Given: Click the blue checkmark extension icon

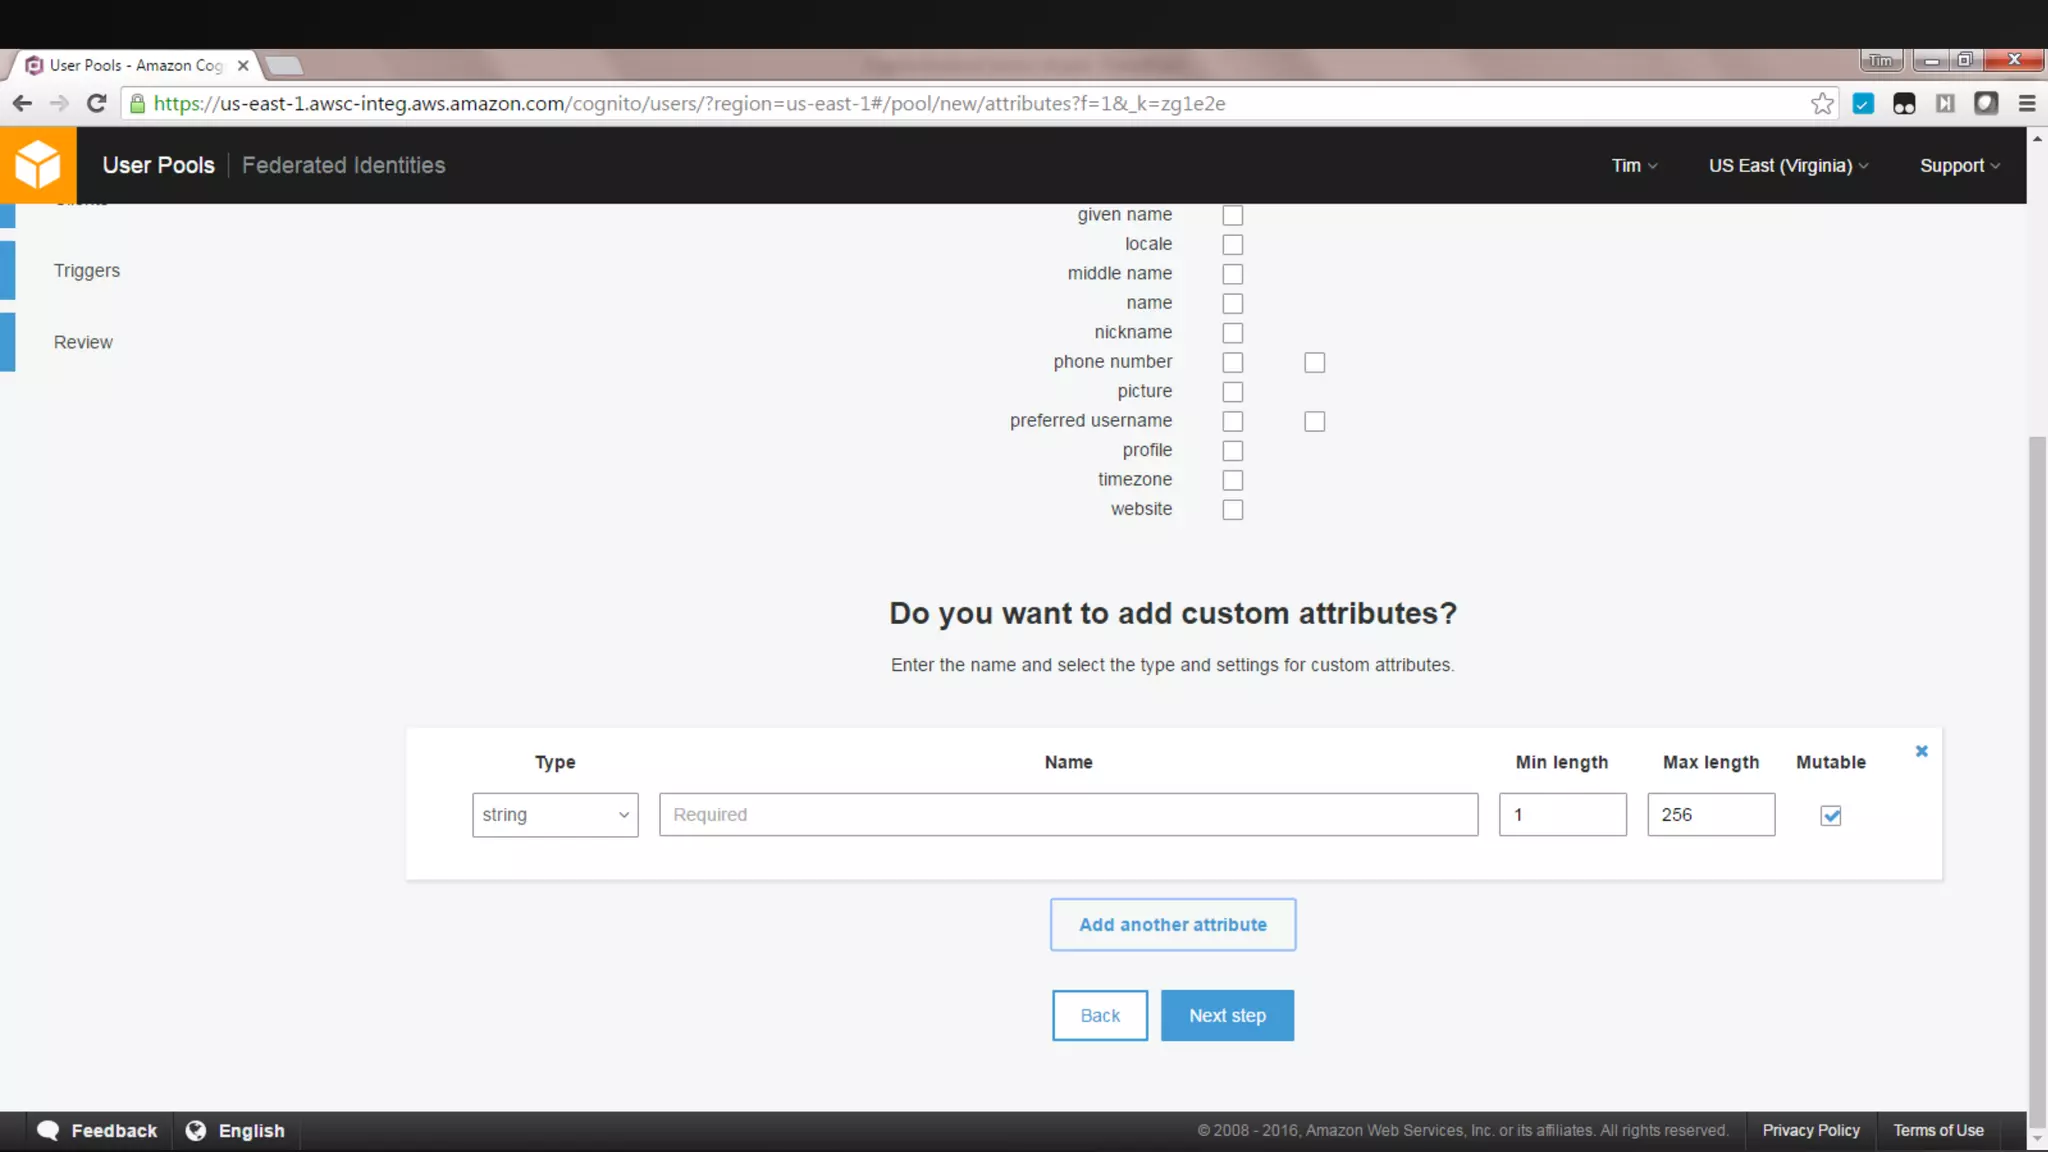Looking at the screenshot, I should coord(1863,104).
